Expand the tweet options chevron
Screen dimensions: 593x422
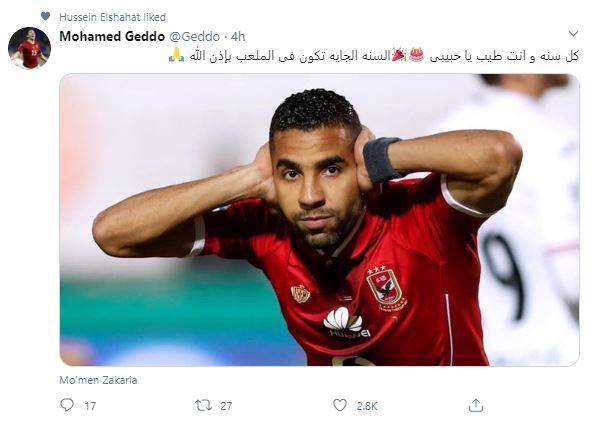pyautogui.click(x=573, y=34)
